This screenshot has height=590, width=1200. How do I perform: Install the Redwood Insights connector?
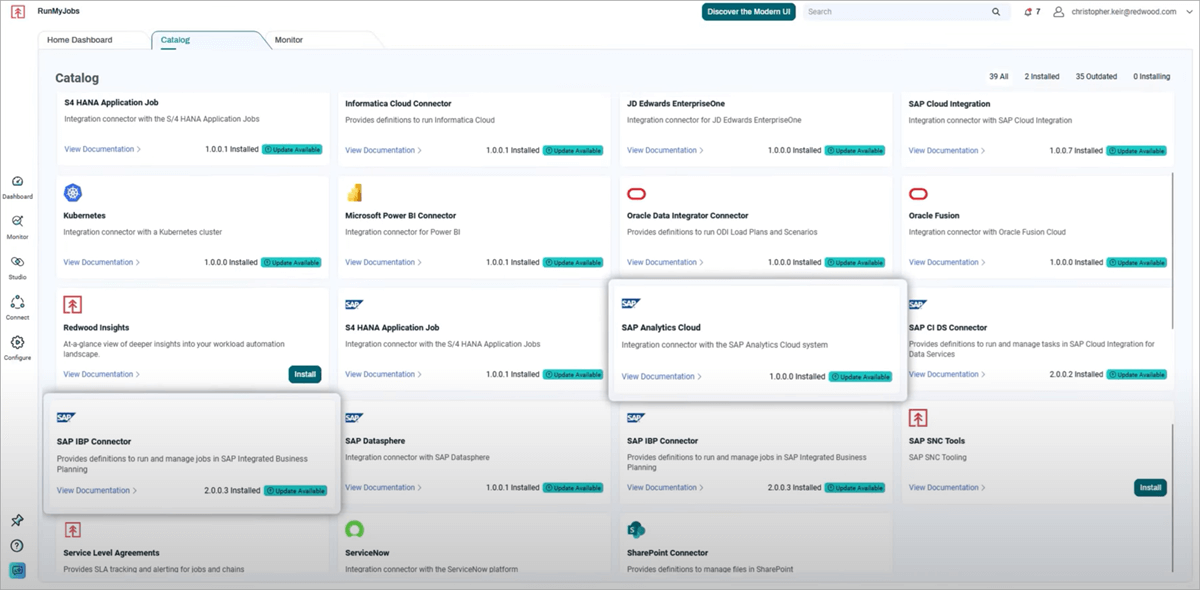coord(304,373)
